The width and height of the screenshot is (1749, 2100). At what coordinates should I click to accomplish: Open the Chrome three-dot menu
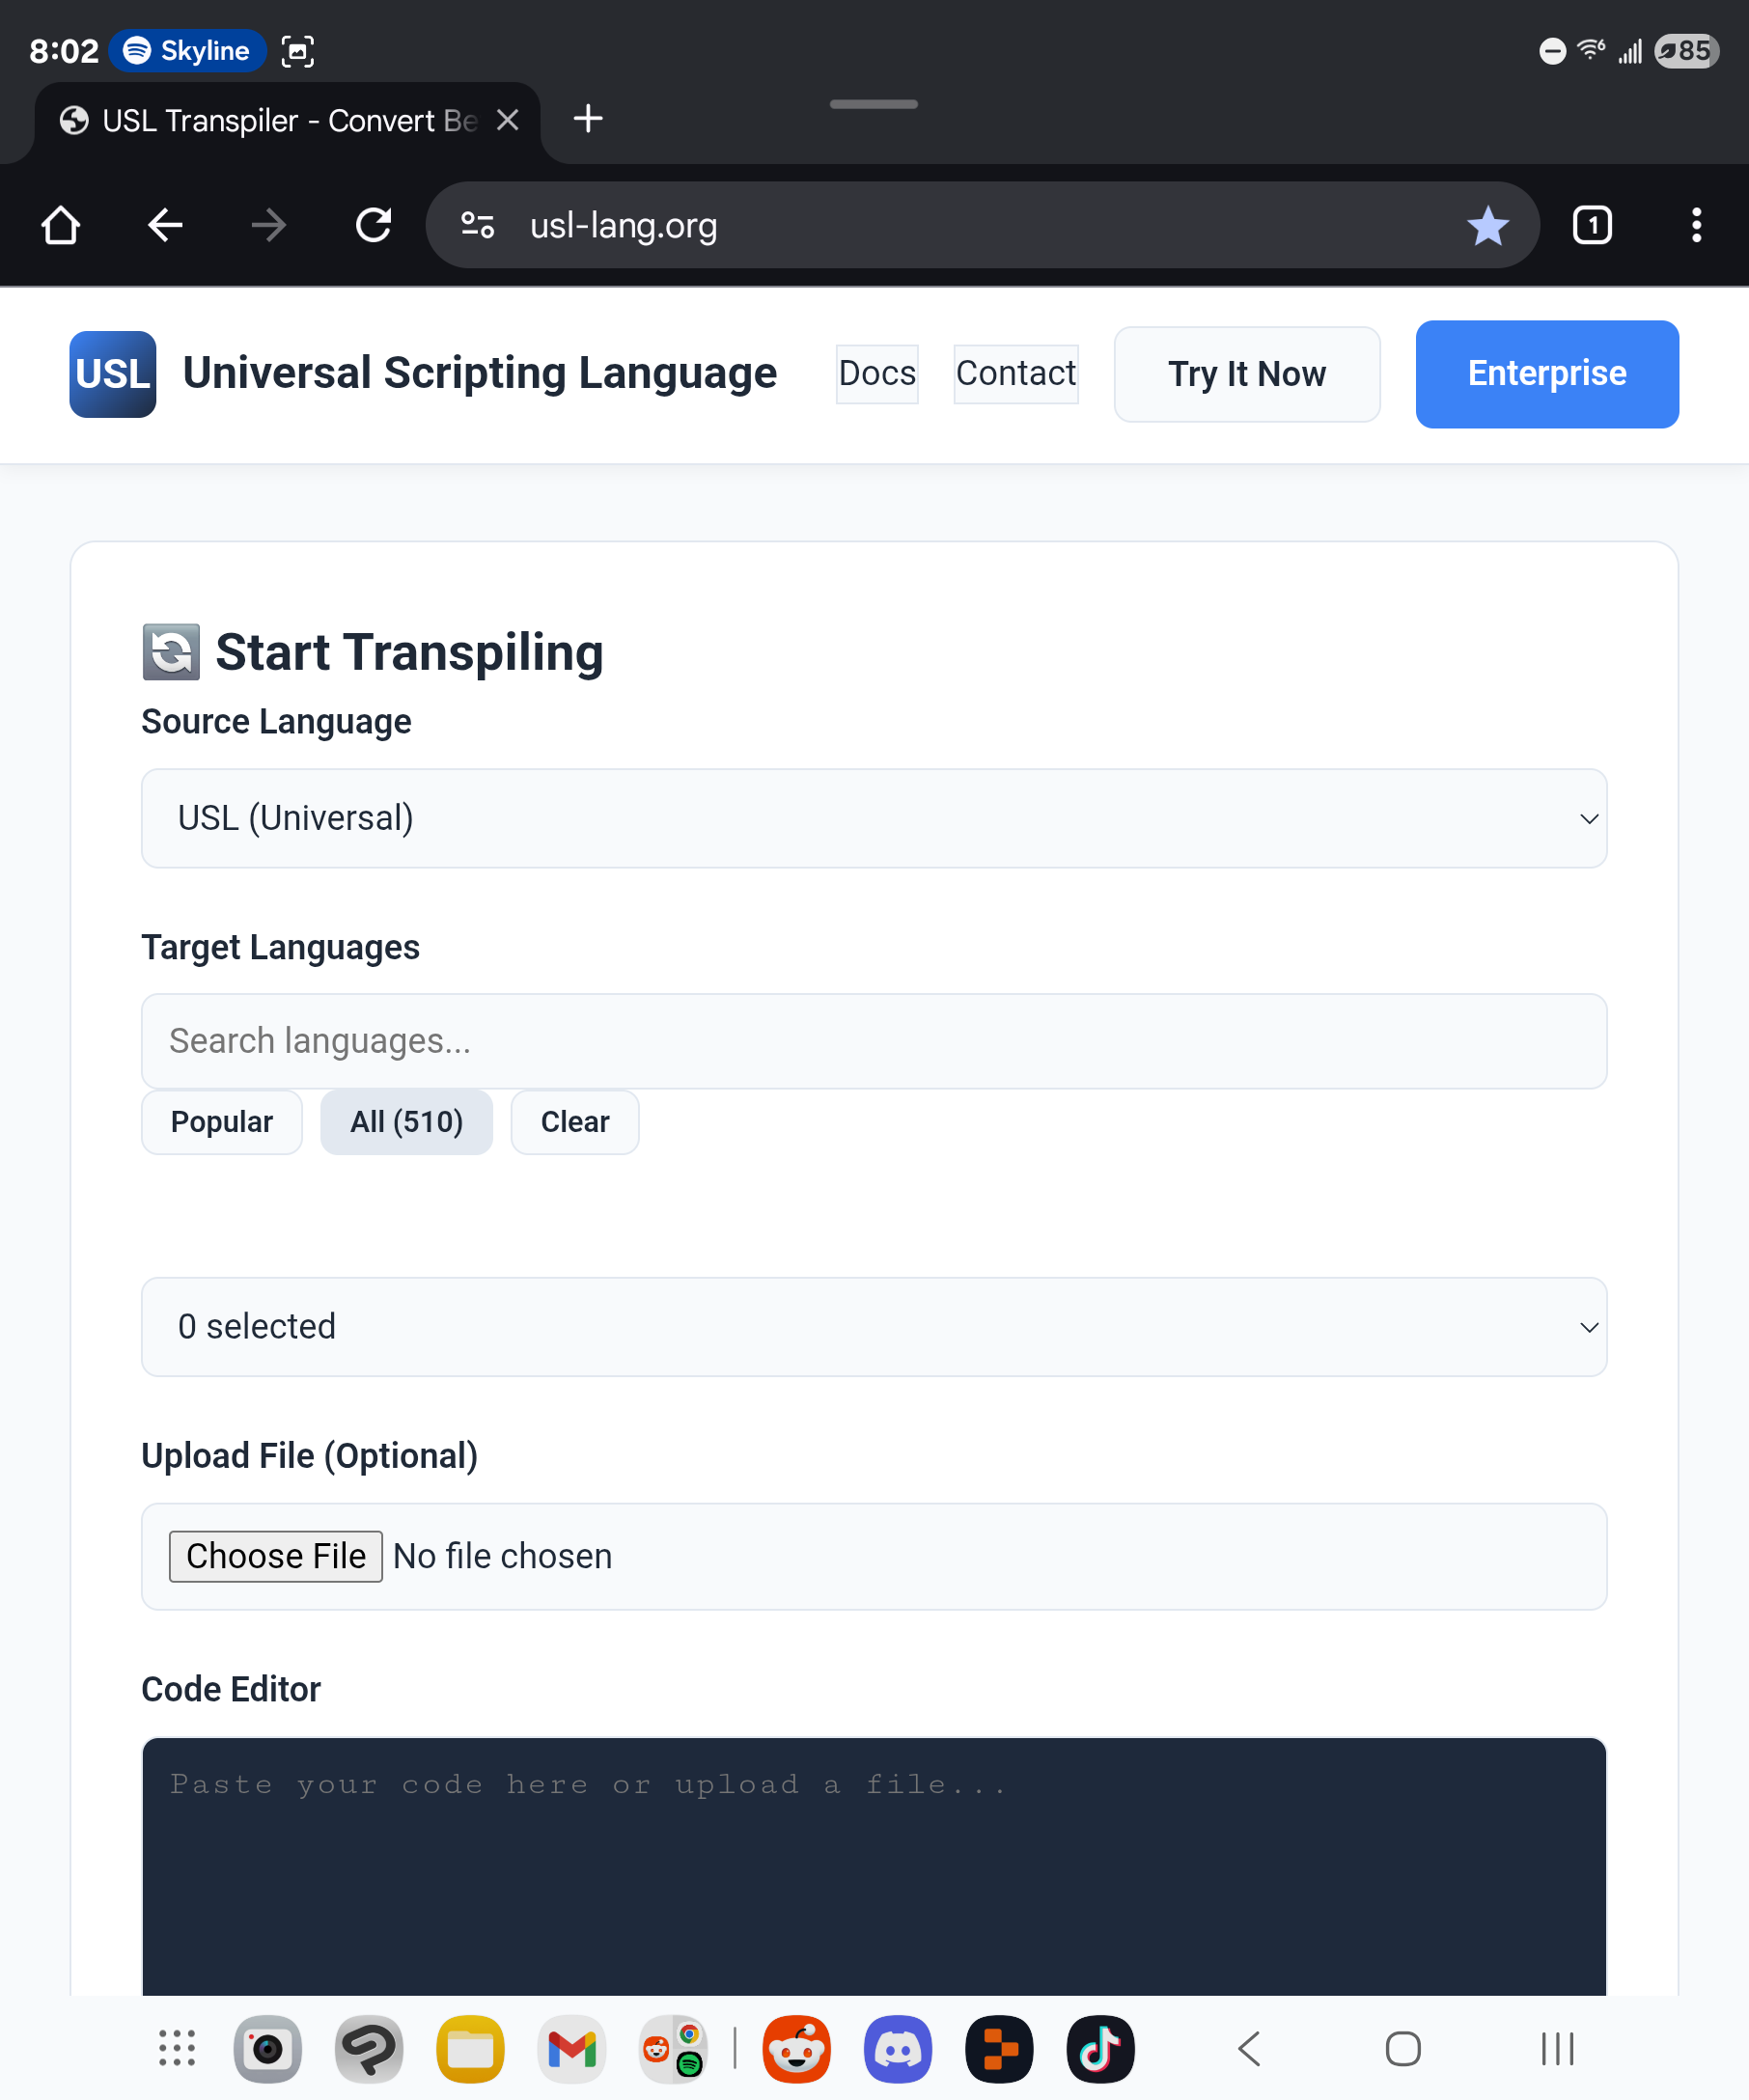1696,225
